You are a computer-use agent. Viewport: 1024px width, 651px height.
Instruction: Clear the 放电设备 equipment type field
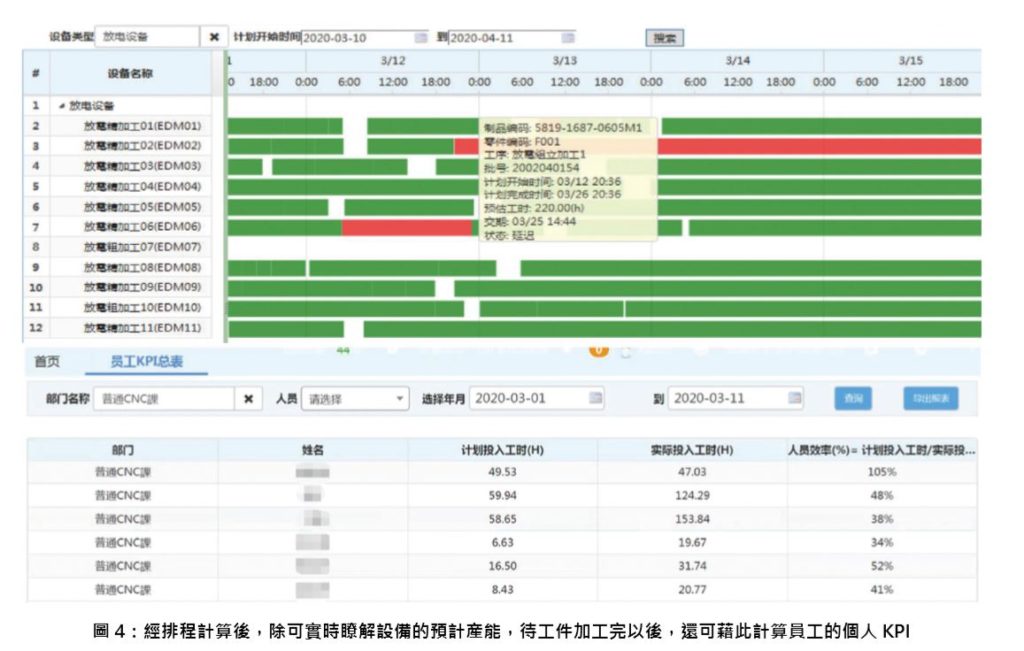pos(214,37)
